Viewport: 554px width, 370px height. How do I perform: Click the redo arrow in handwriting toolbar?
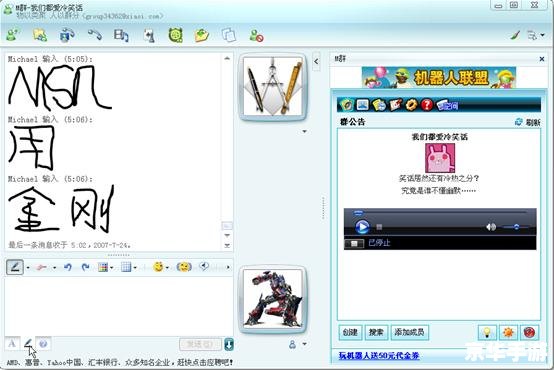coord(85,267)
